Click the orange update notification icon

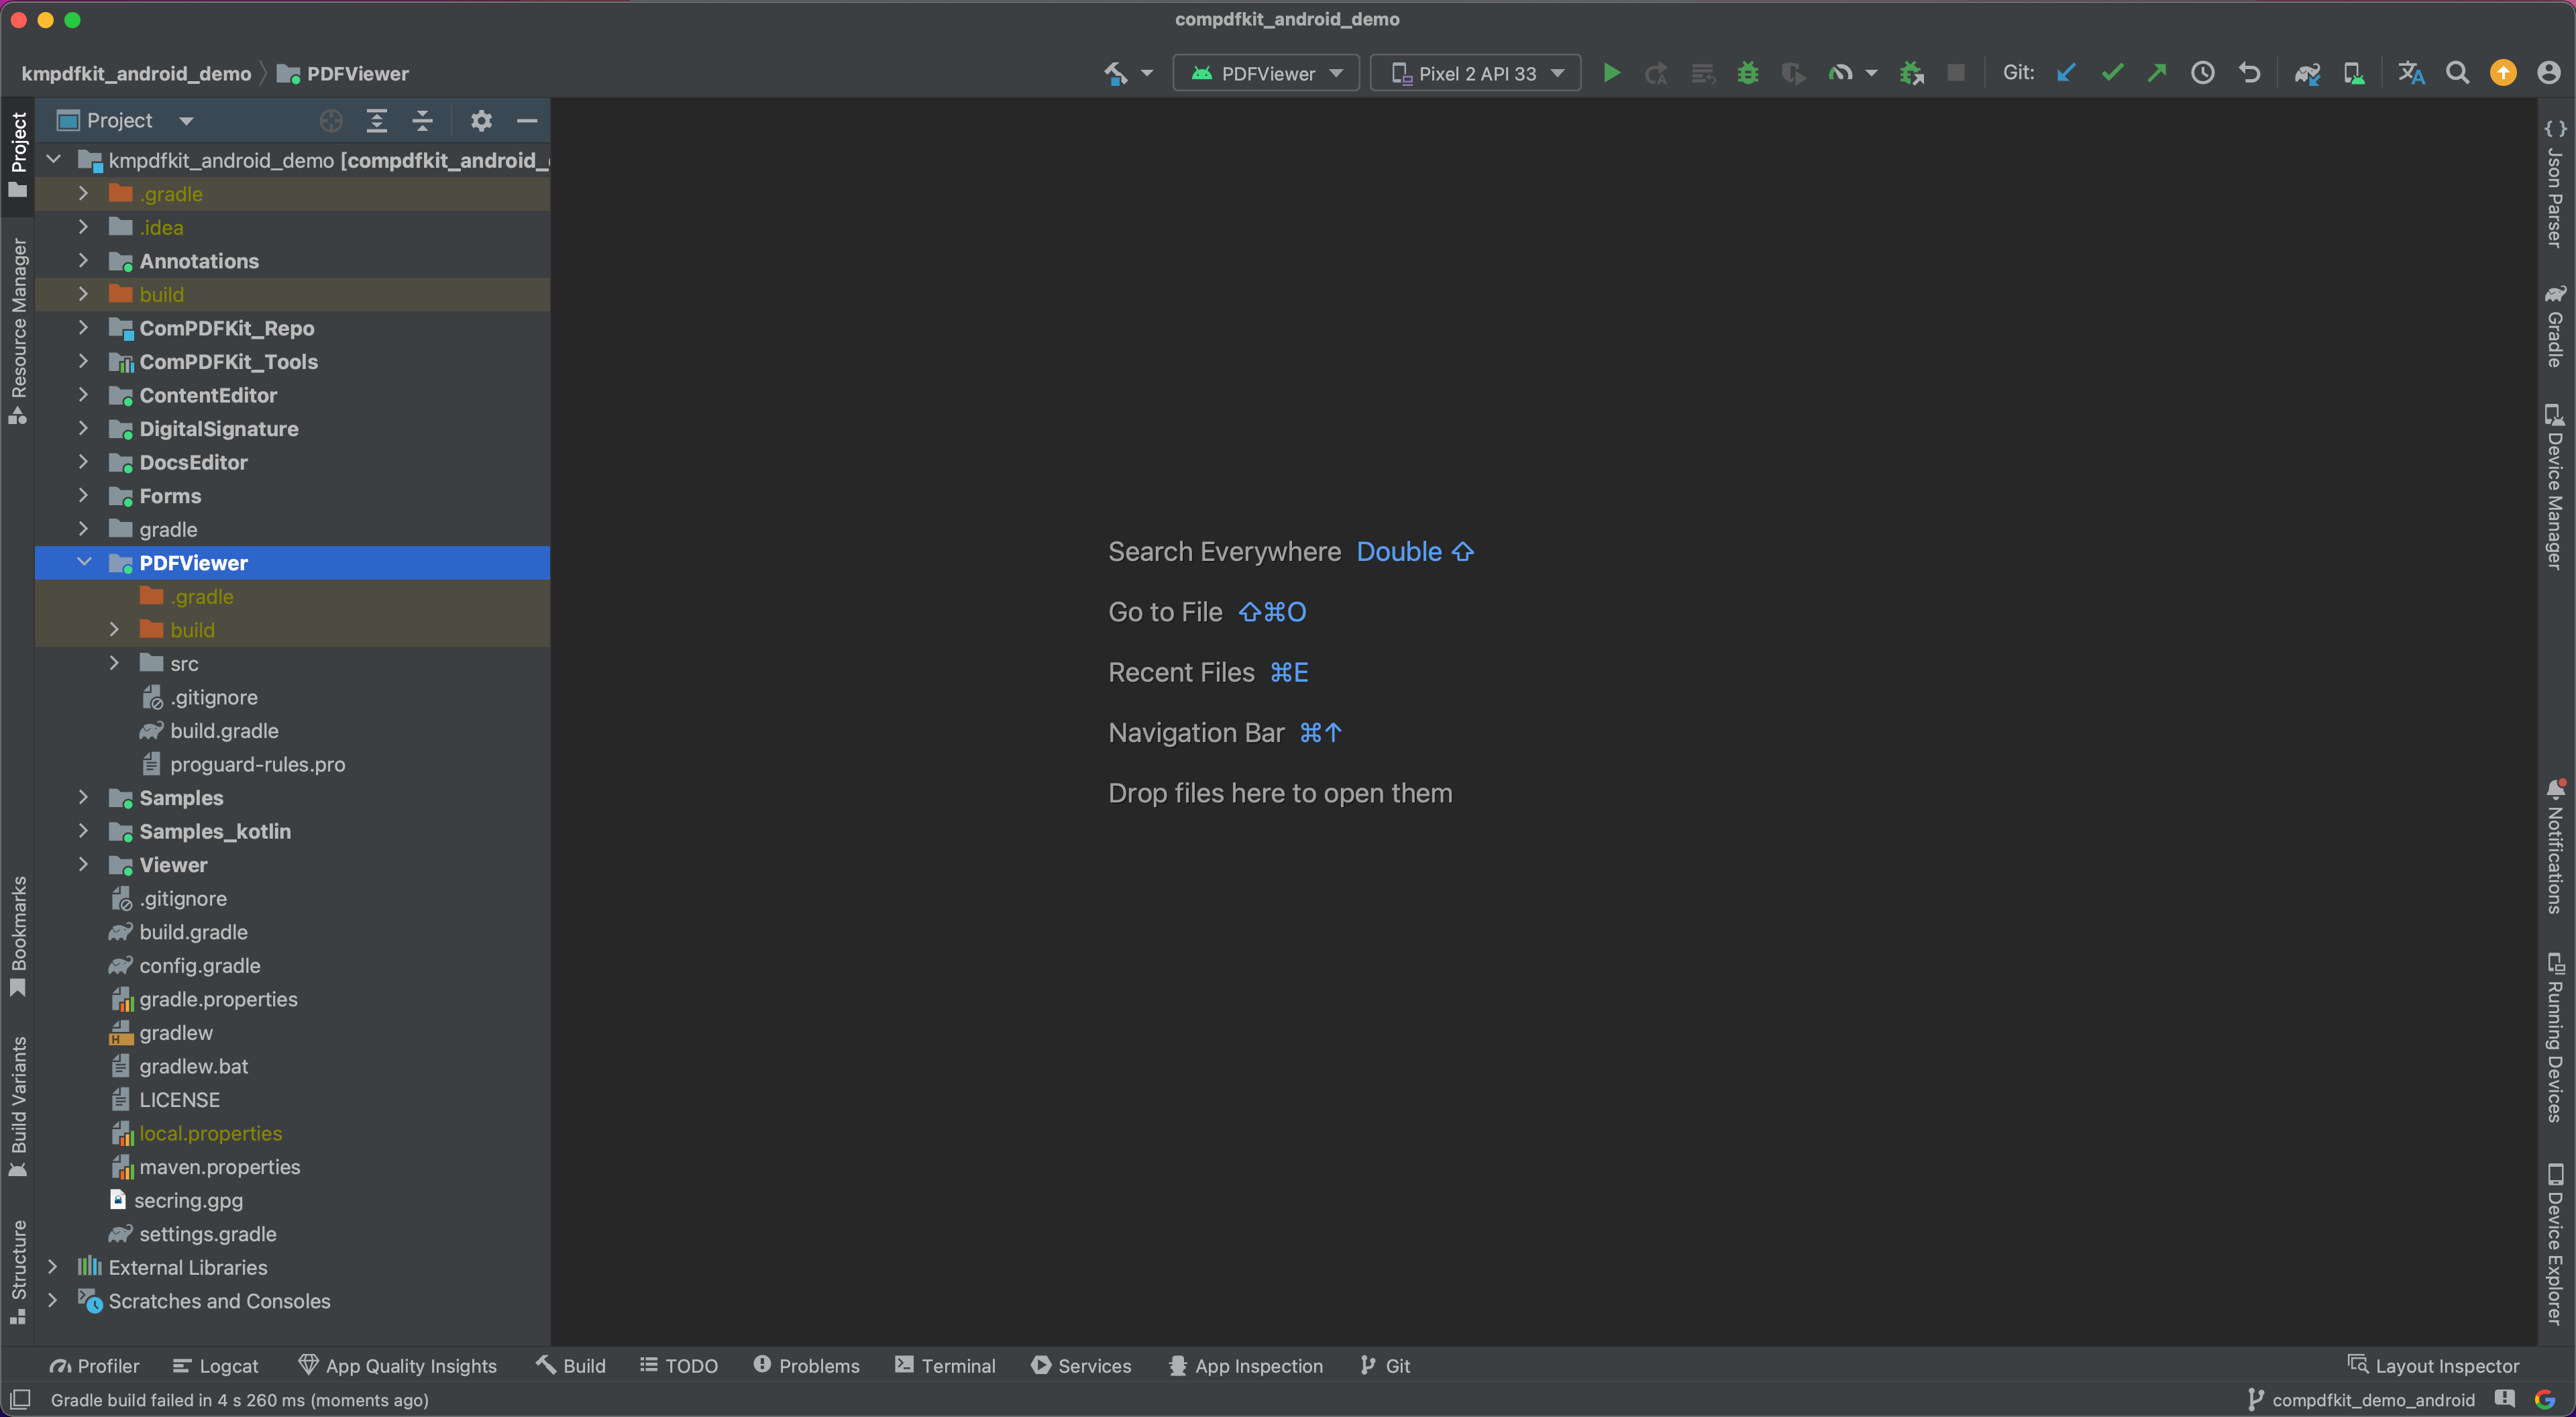tap(2503, 73)
